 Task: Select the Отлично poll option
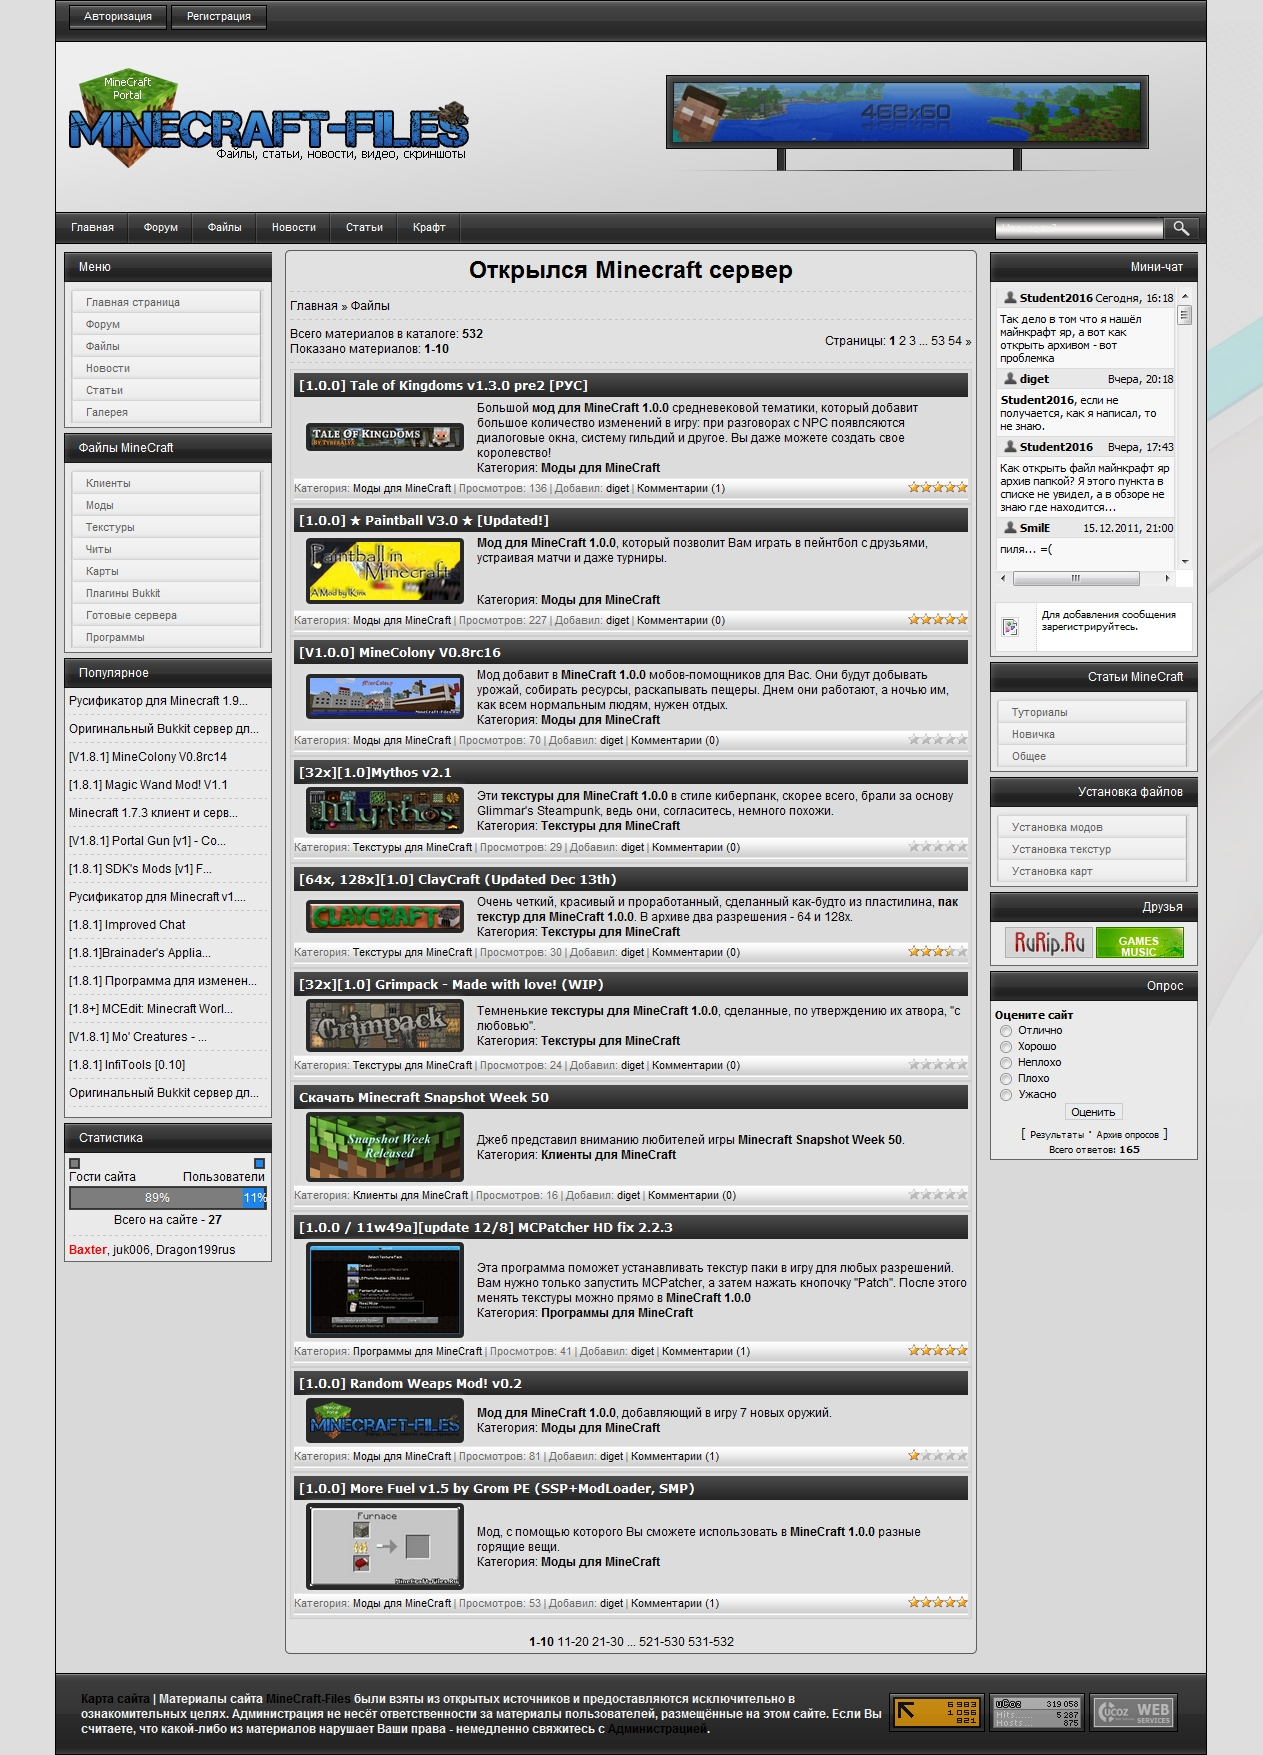click(1006, 1031)
